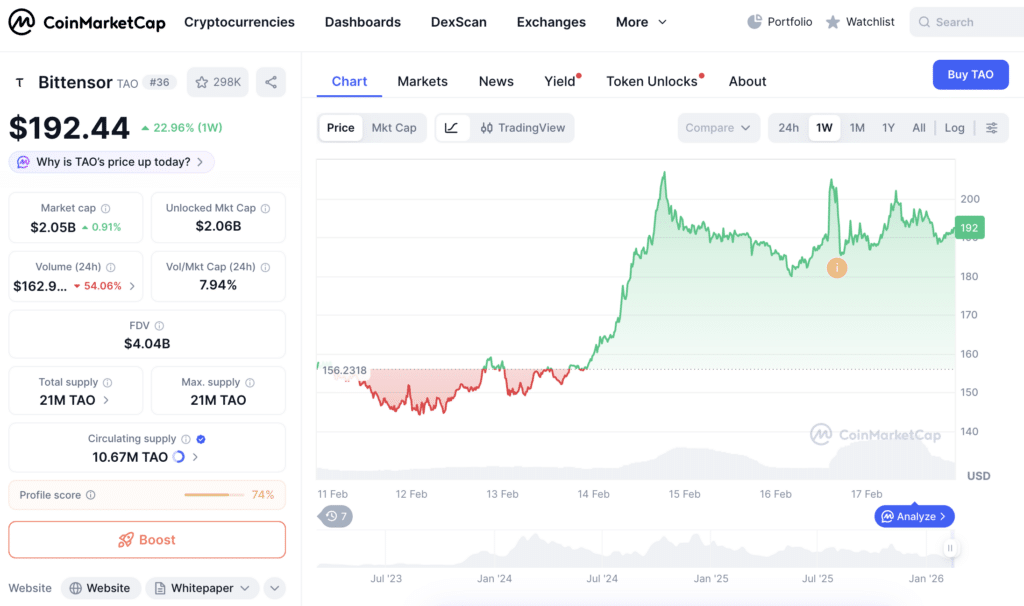This screenshot has height=606, width=1024.
Task: Open Why is TAO's price up today
Action: click(112, 162)
